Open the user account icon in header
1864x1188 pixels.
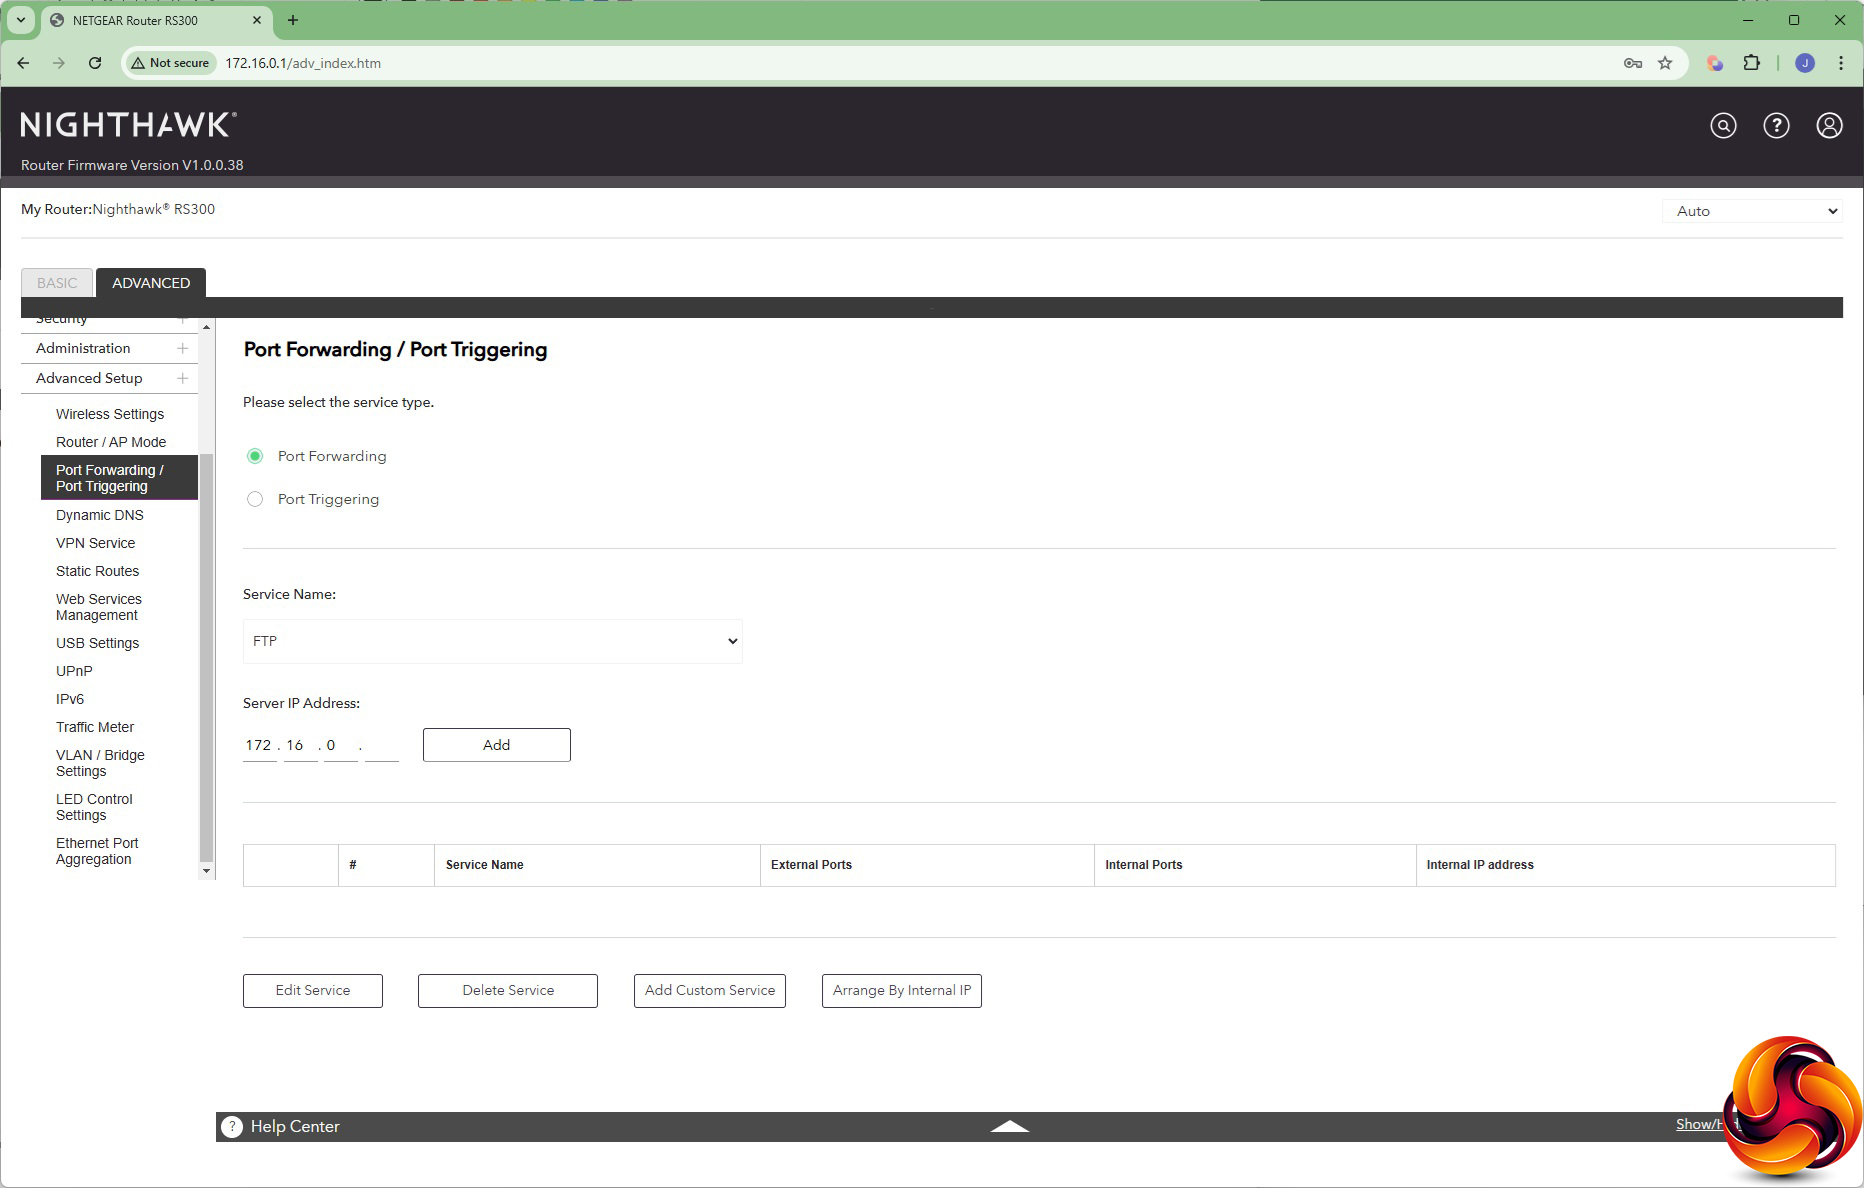point(1829,125)
